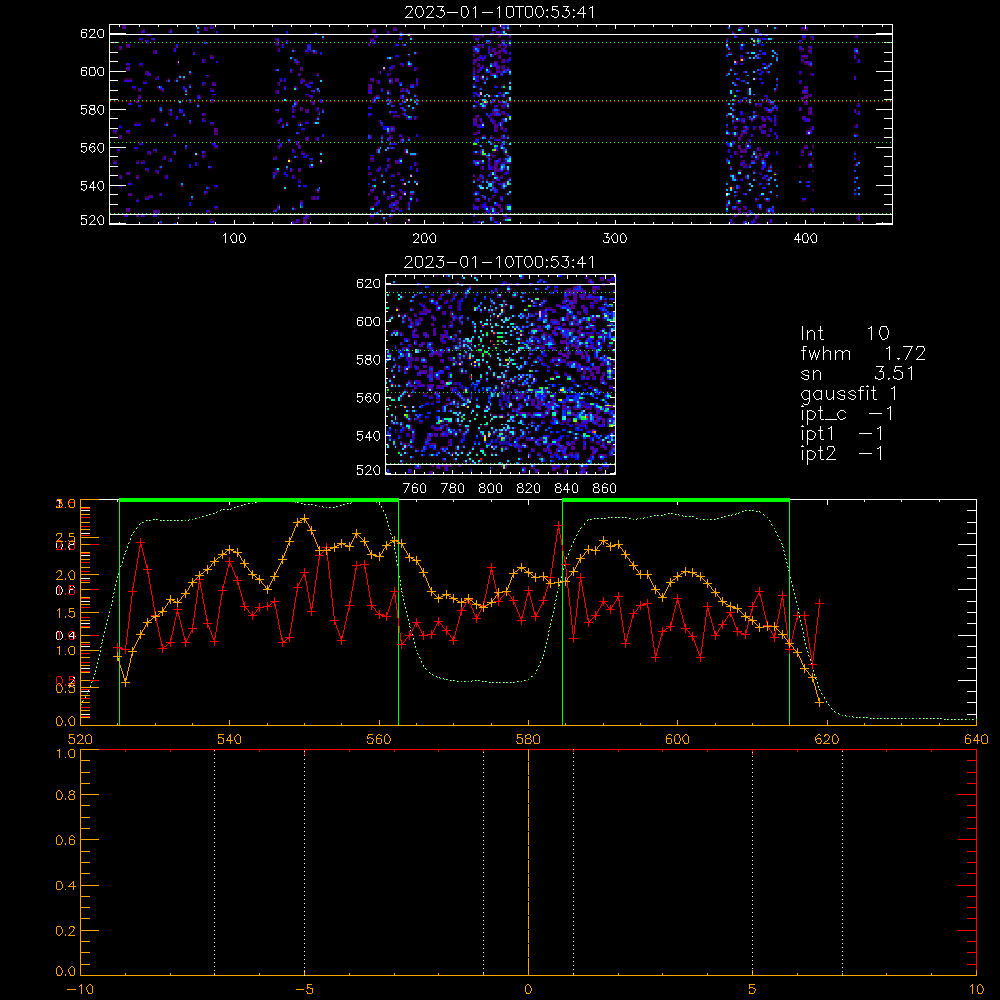Image resolution: width=1000 pixels, height=1000 pixels.
Task: Click the thick green bar over the left profile window
Action: pos(259,501)
